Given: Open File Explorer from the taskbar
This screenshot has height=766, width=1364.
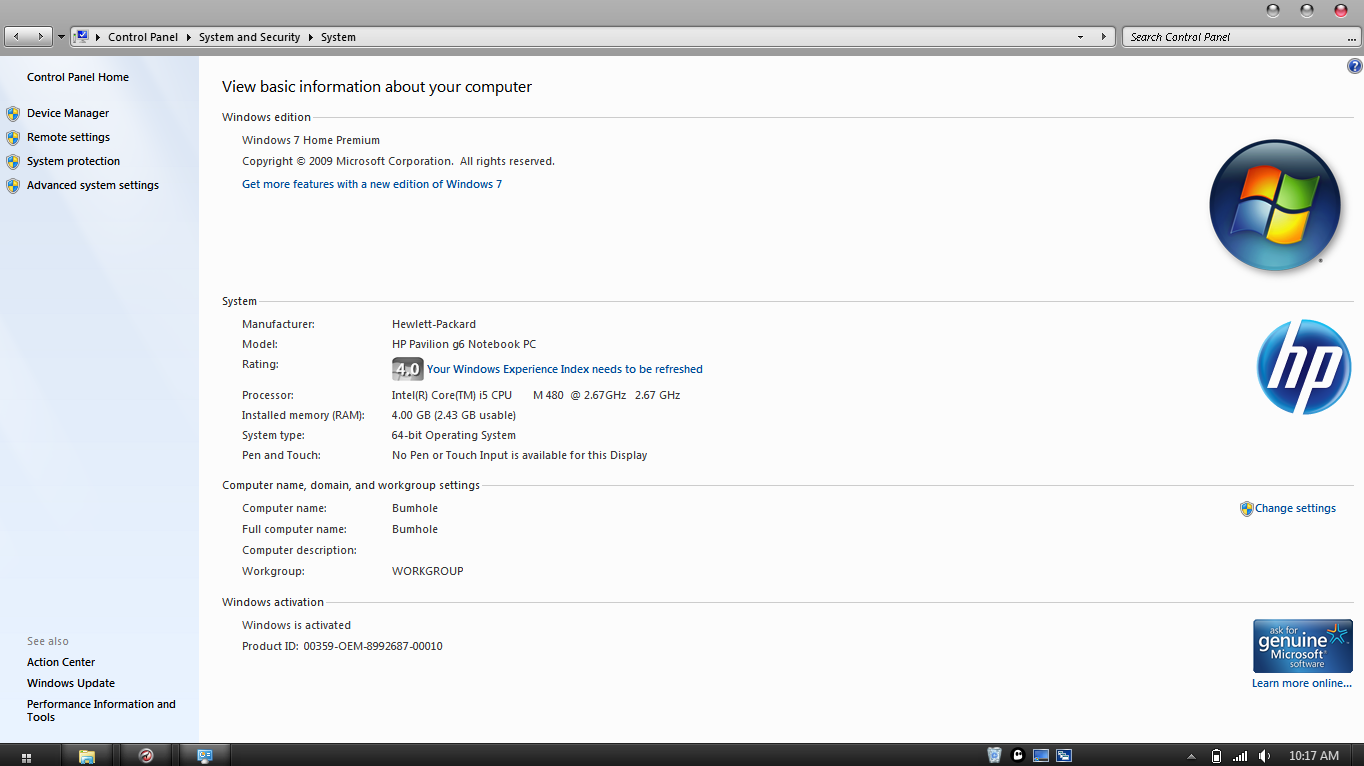Looking at the screenshot, I should (87, 756).
